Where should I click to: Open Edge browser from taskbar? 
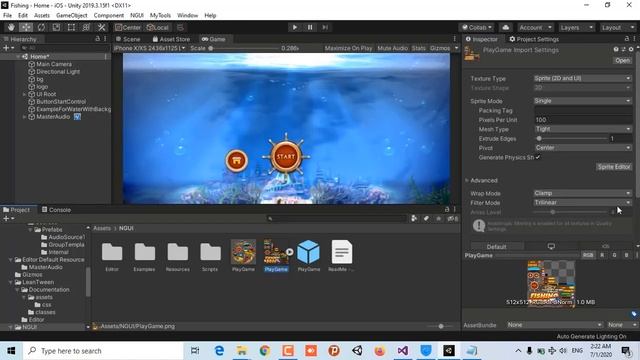point(219,351)
